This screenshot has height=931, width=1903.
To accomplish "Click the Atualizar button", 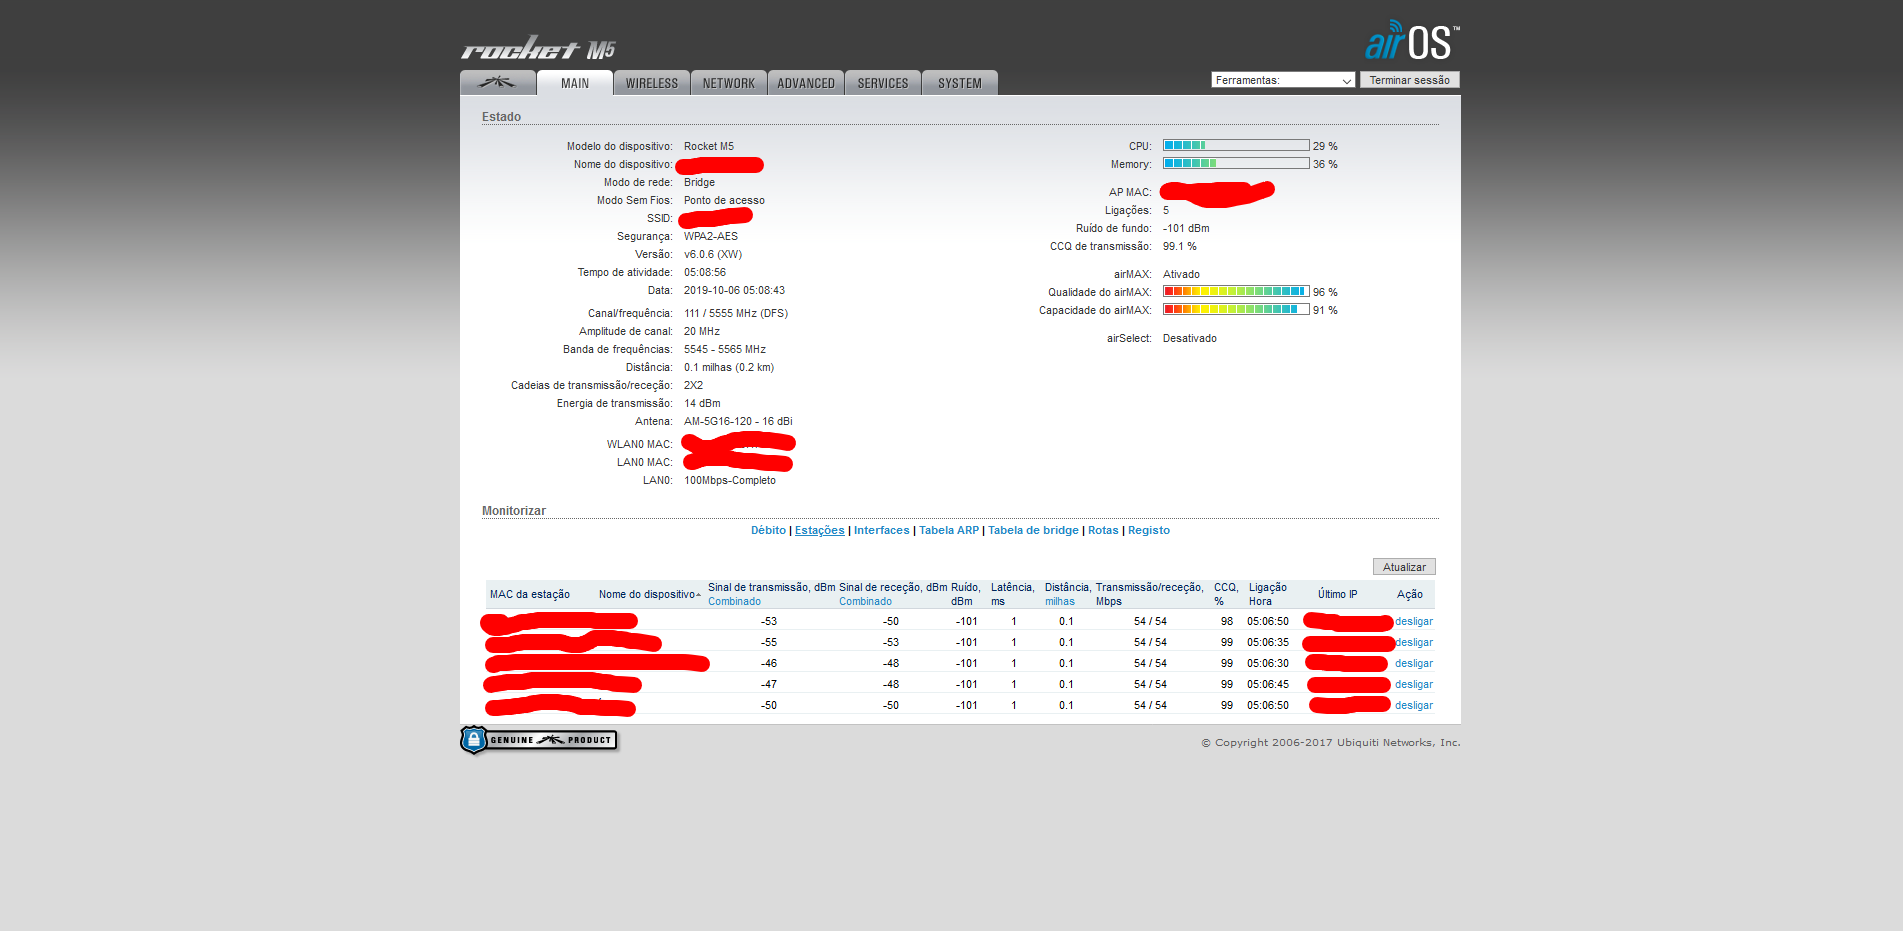I will click(x=1404, y=567).
